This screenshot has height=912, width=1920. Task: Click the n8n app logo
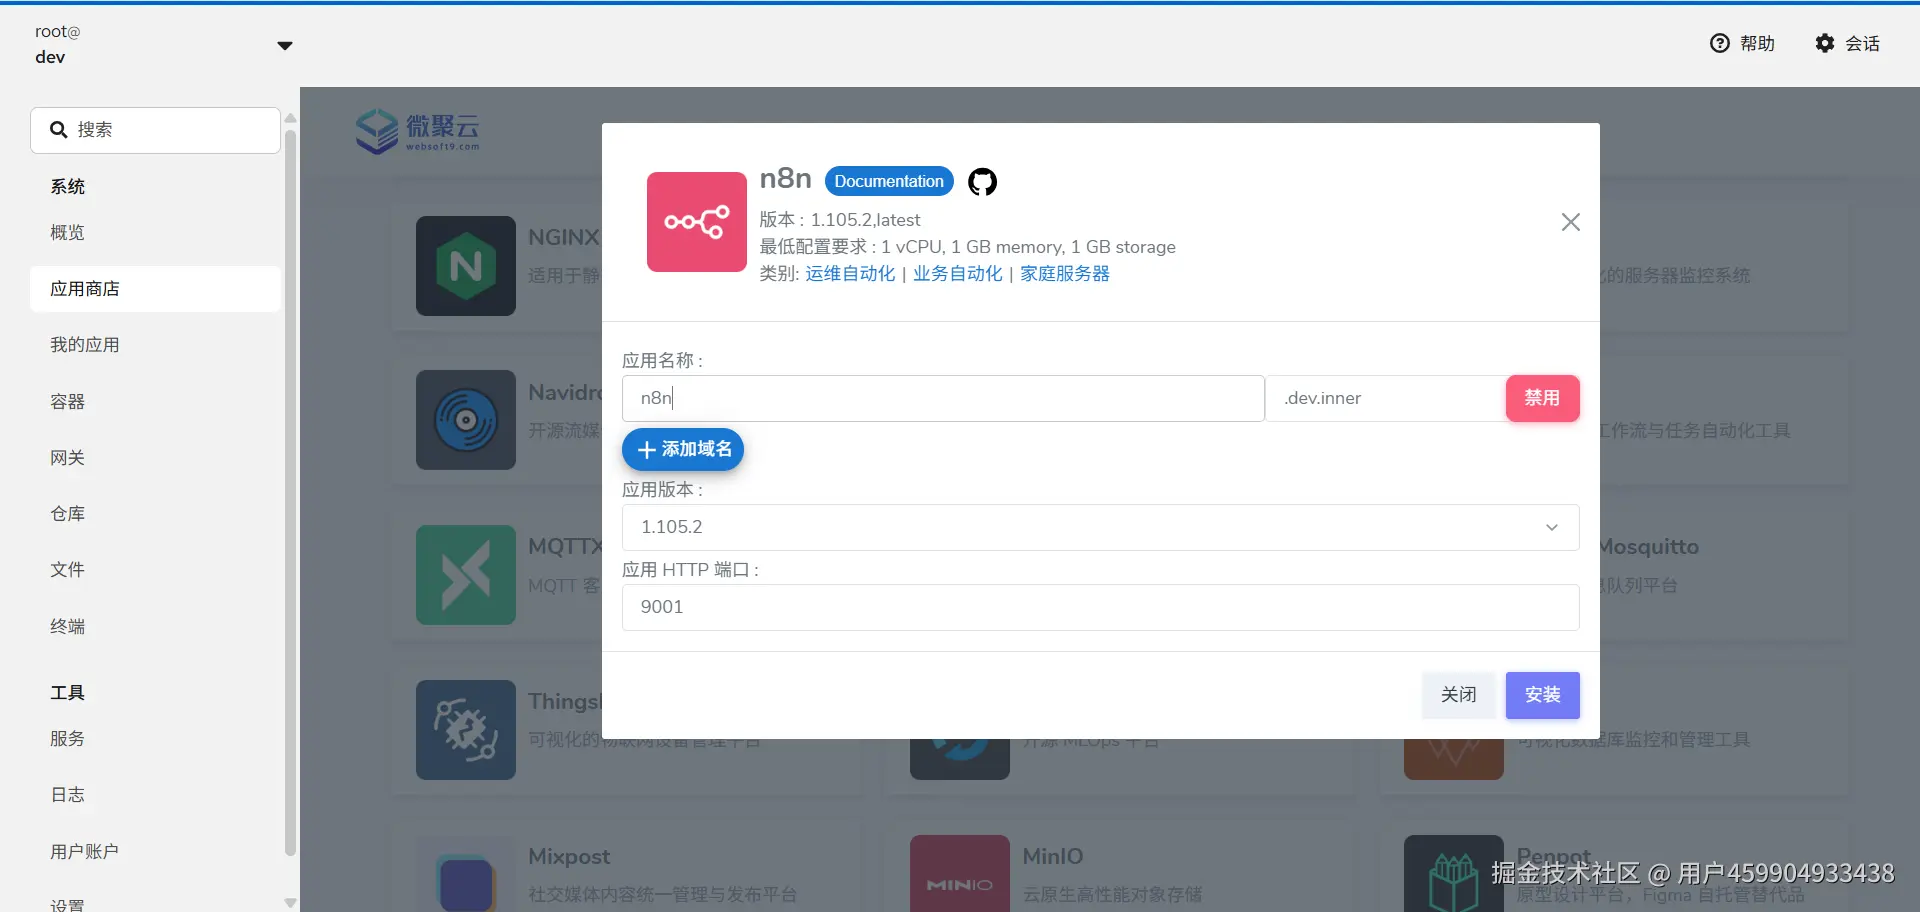(x=697, y=222)
